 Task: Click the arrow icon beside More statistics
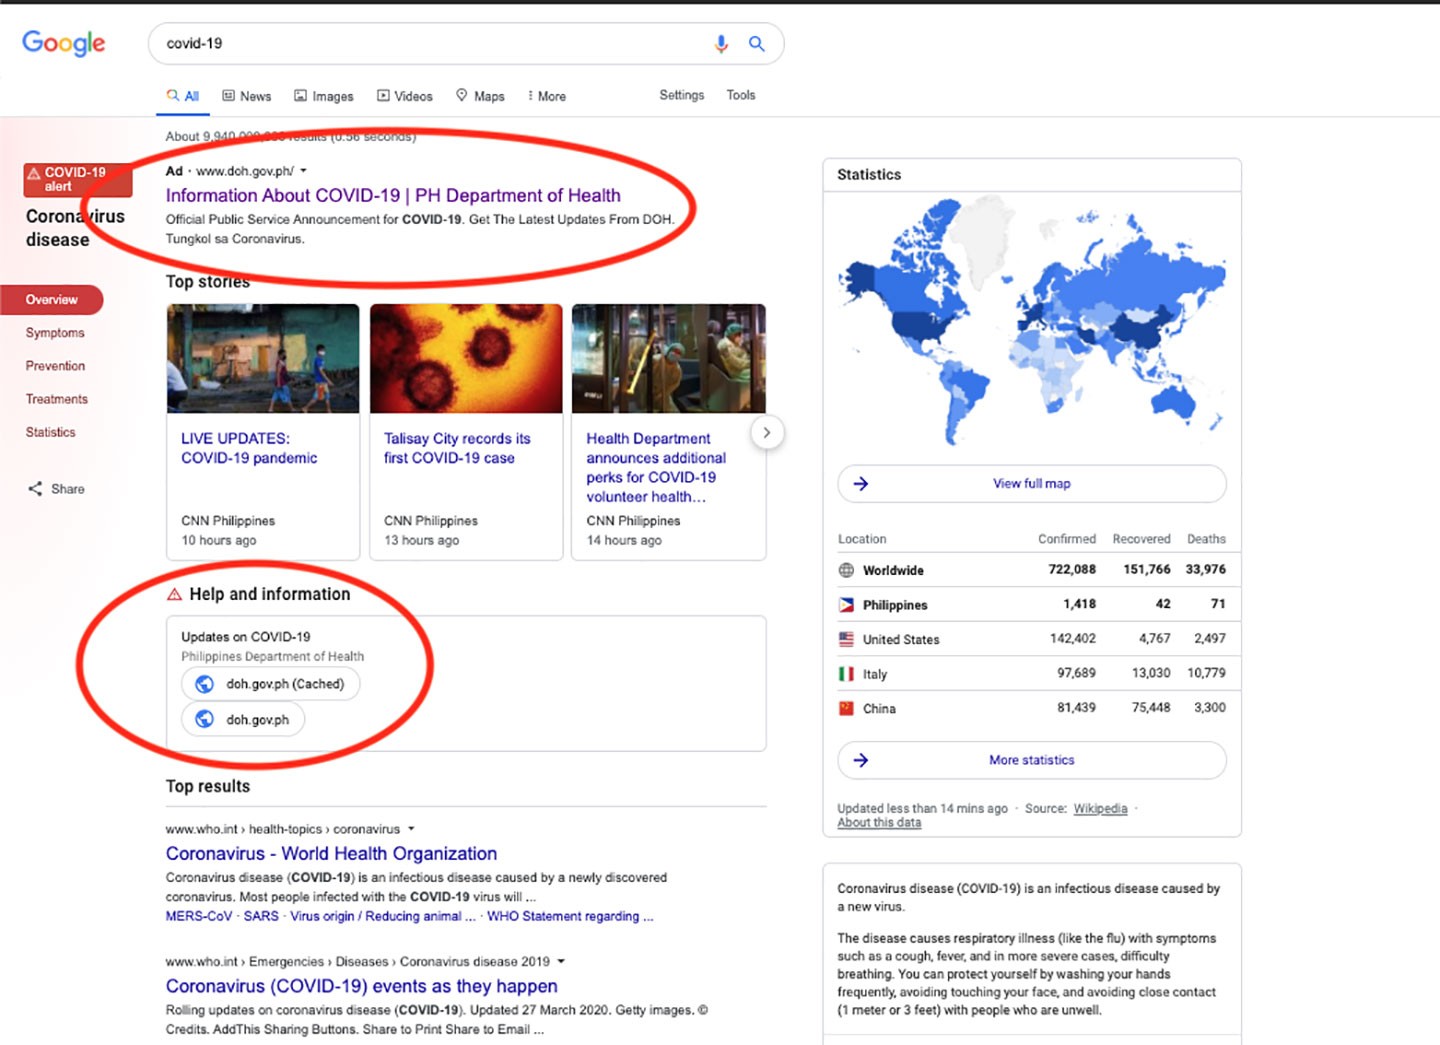click(x=861, y=760)
